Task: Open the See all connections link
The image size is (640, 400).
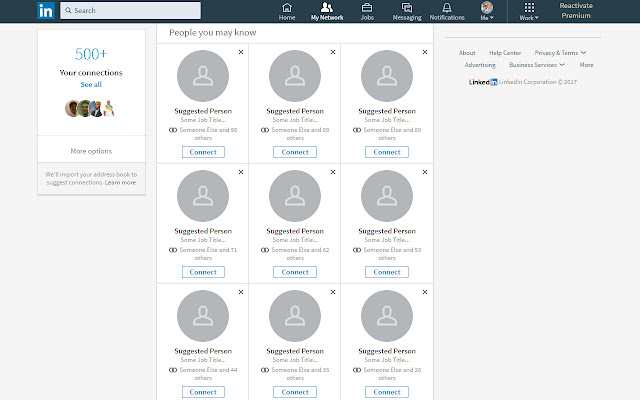Action: 91,84
